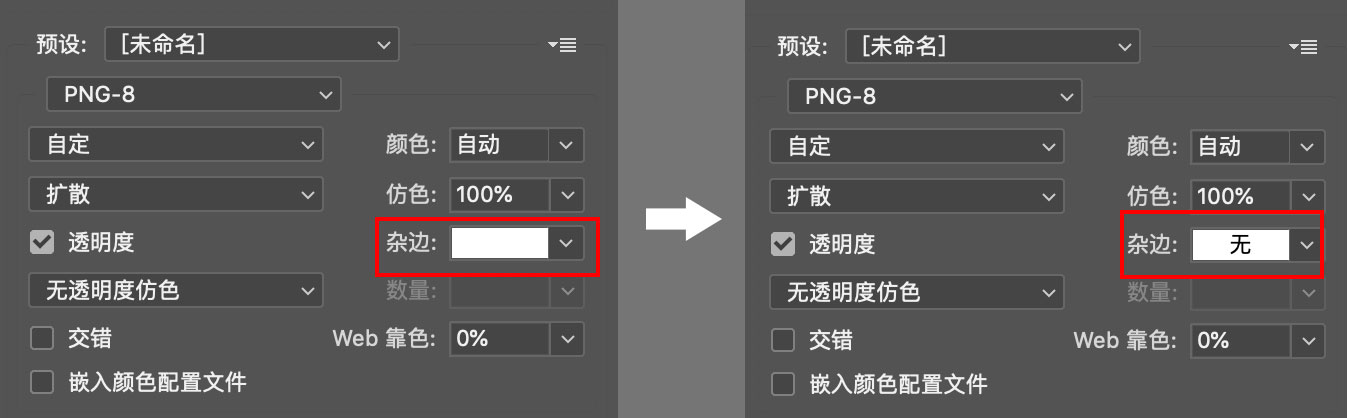Open the right panel preset options menu icon
Image resolution: width=1348 pixels, height=418 pixels.
click(x=1302, y=46)
